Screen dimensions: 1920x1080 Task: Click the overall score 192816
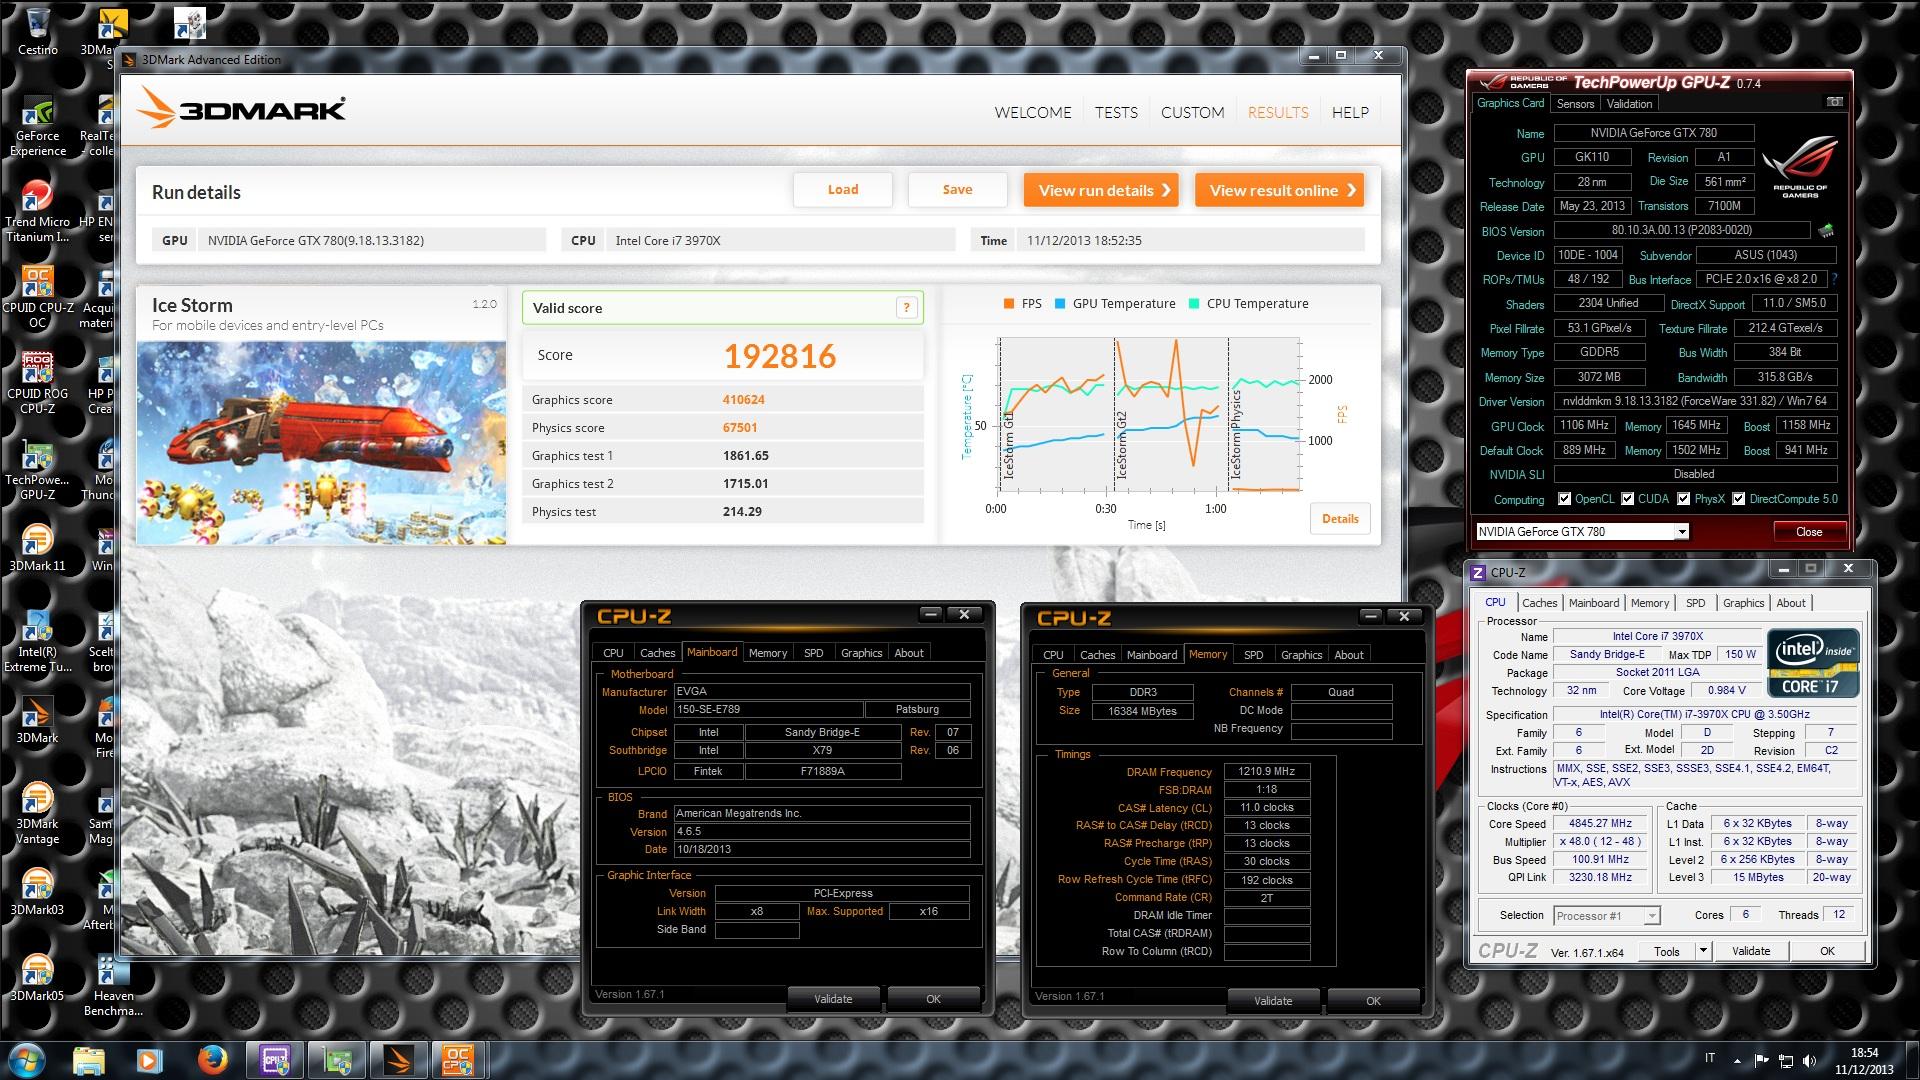pyautogui.click(x=780, y=356)
